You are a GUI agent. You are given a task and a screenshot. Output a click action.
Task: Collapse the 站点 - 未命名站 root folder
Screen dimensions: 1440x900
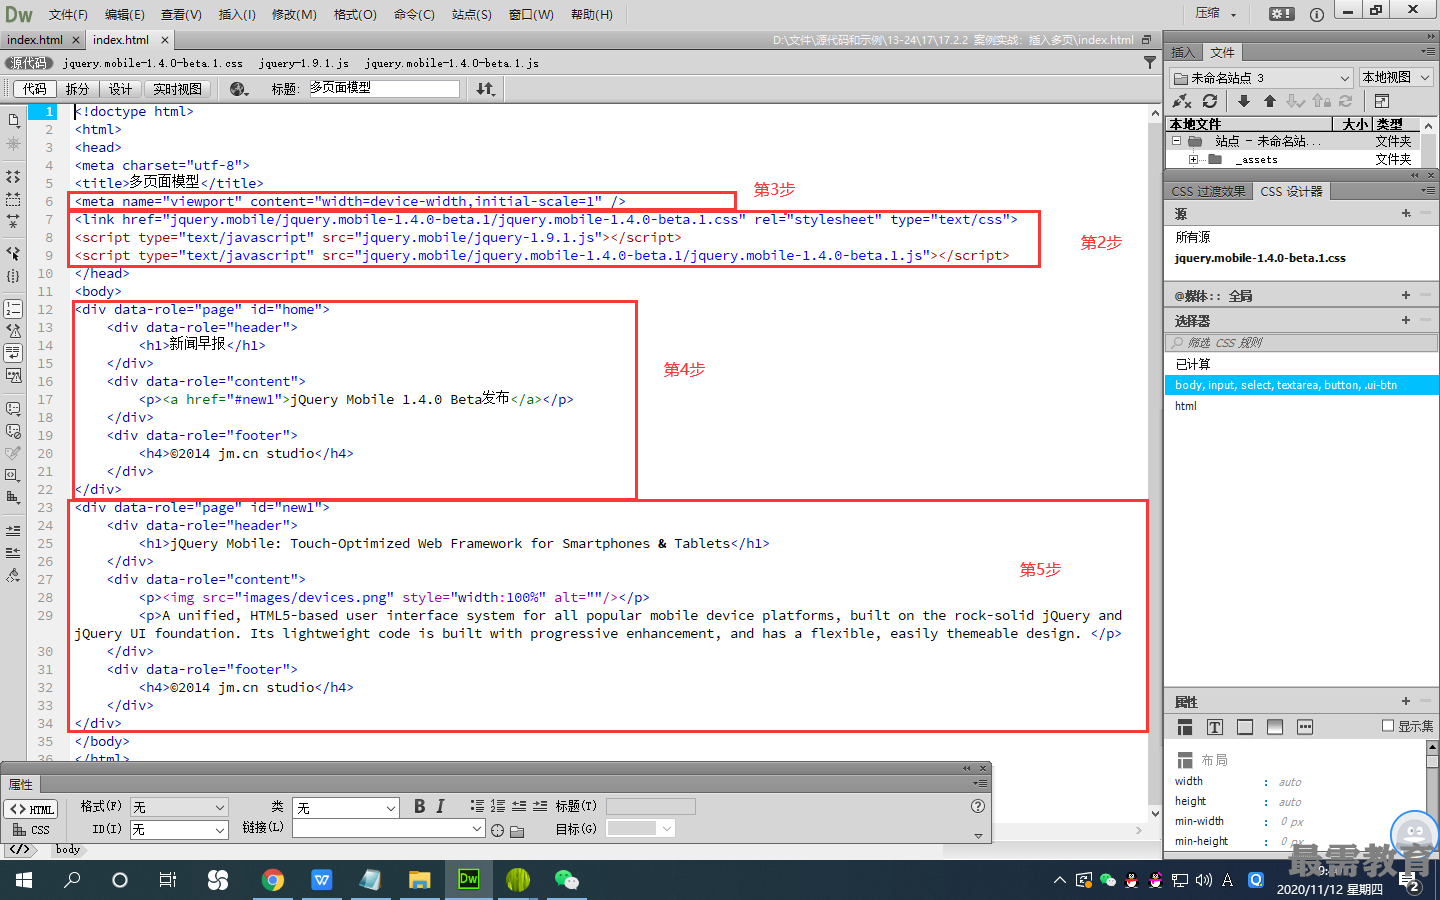click(1177, 141)
